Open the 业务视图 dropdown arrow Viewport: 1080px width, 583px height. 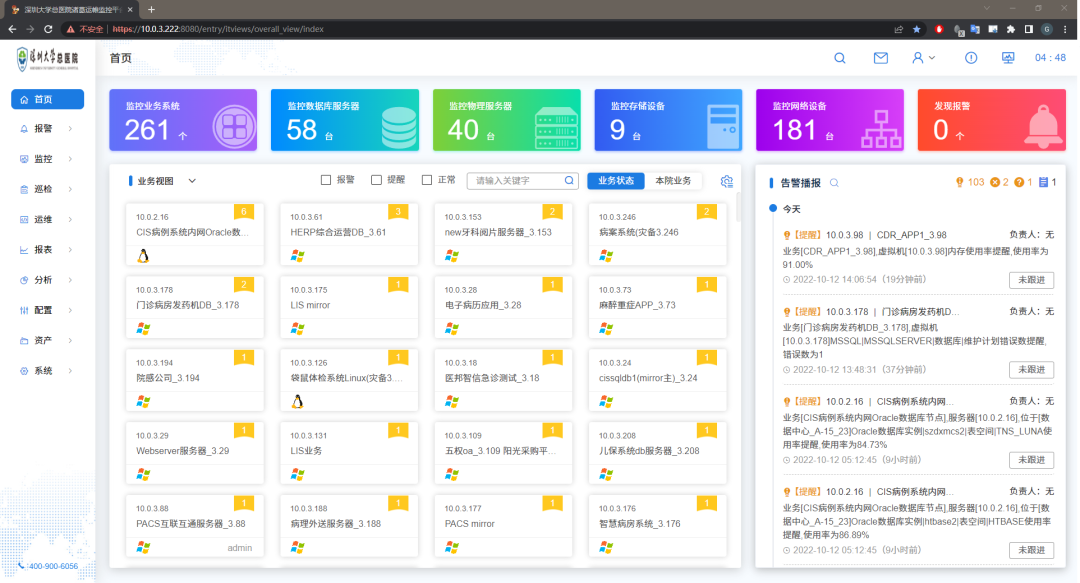[x=192, y=181]
